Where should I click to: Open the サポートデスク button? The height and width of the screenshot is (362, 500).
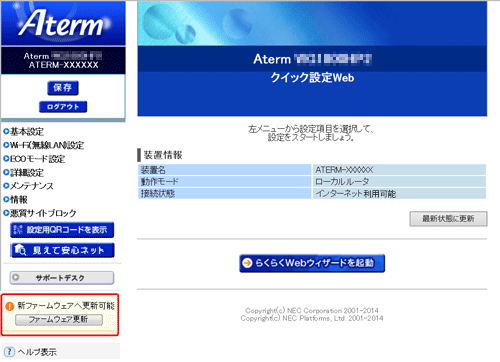coord(62,278)
